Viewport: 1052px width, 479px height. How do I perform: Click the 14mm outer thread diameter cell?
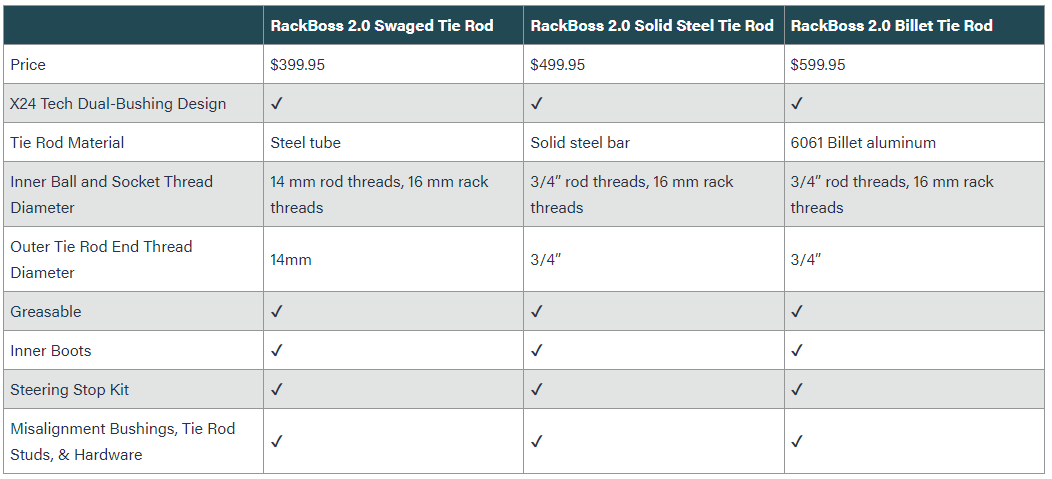tap(291, 259)
